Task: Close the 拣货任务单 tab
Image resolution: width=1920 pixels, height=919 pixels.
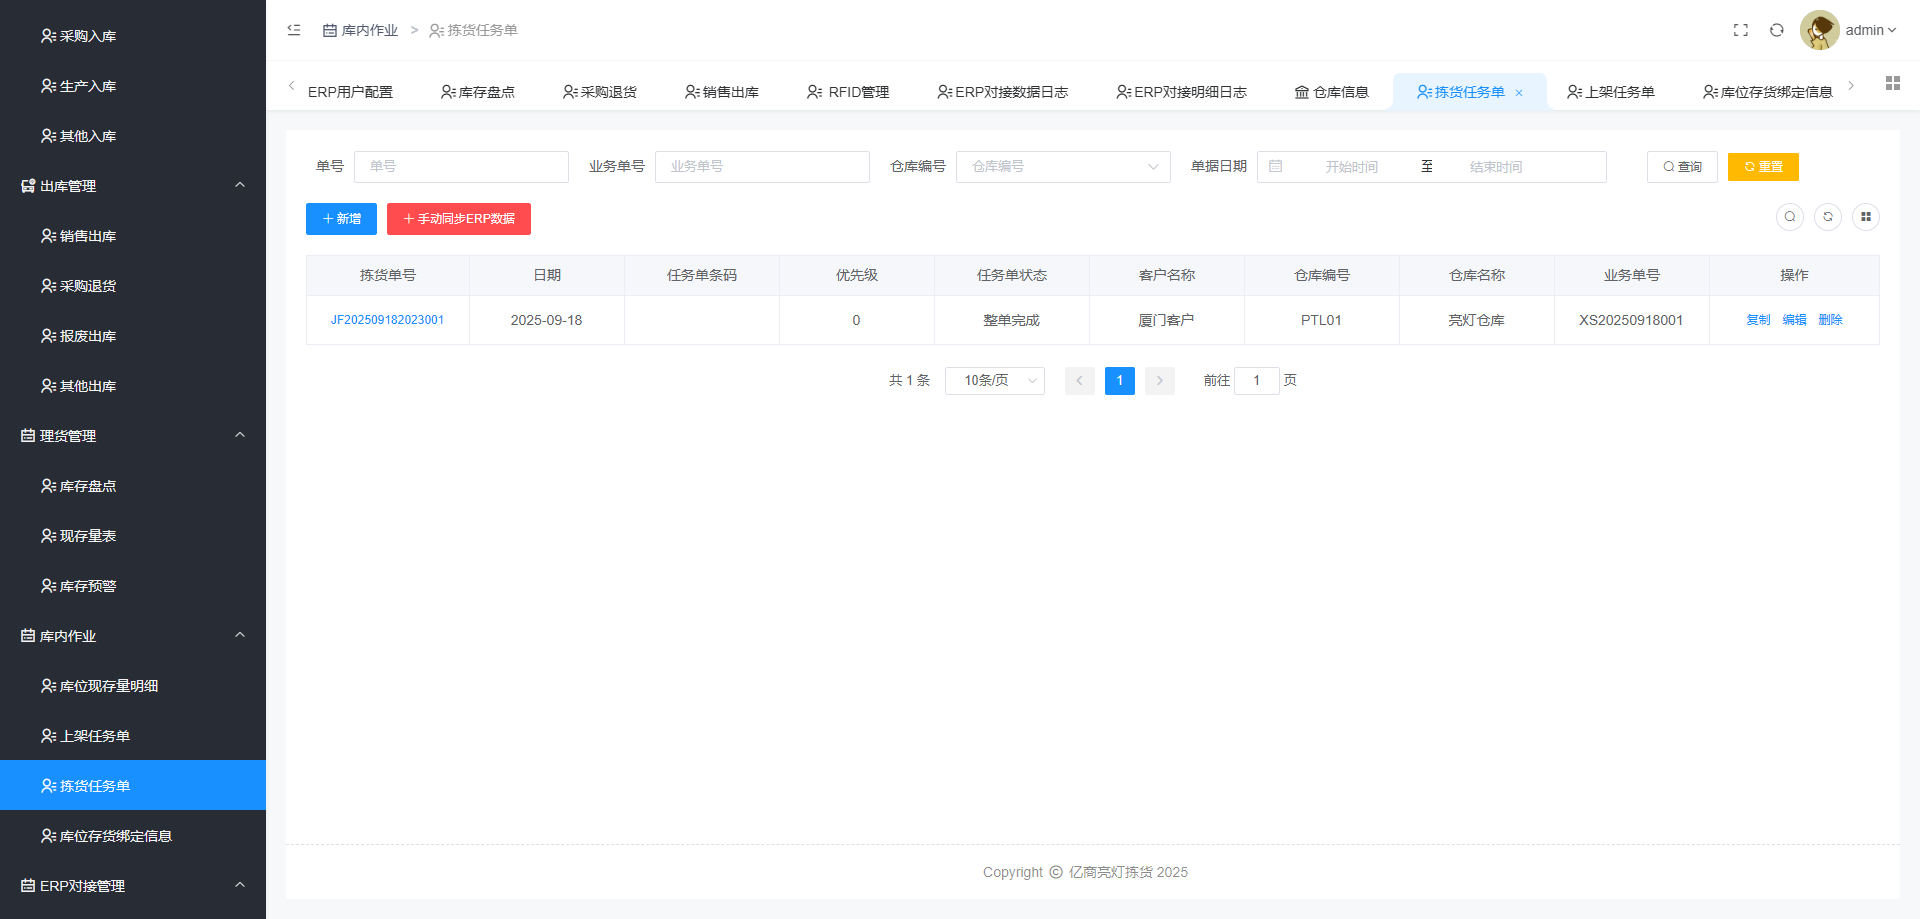Action: 1519,93
